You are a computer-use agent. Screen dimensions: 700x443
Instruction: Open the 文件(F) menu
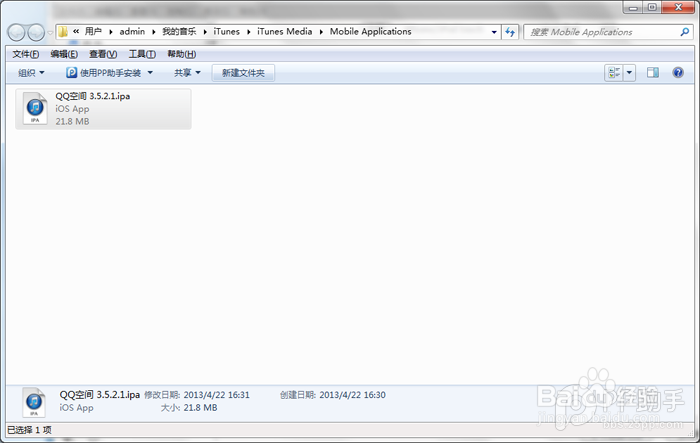point(25,54)
